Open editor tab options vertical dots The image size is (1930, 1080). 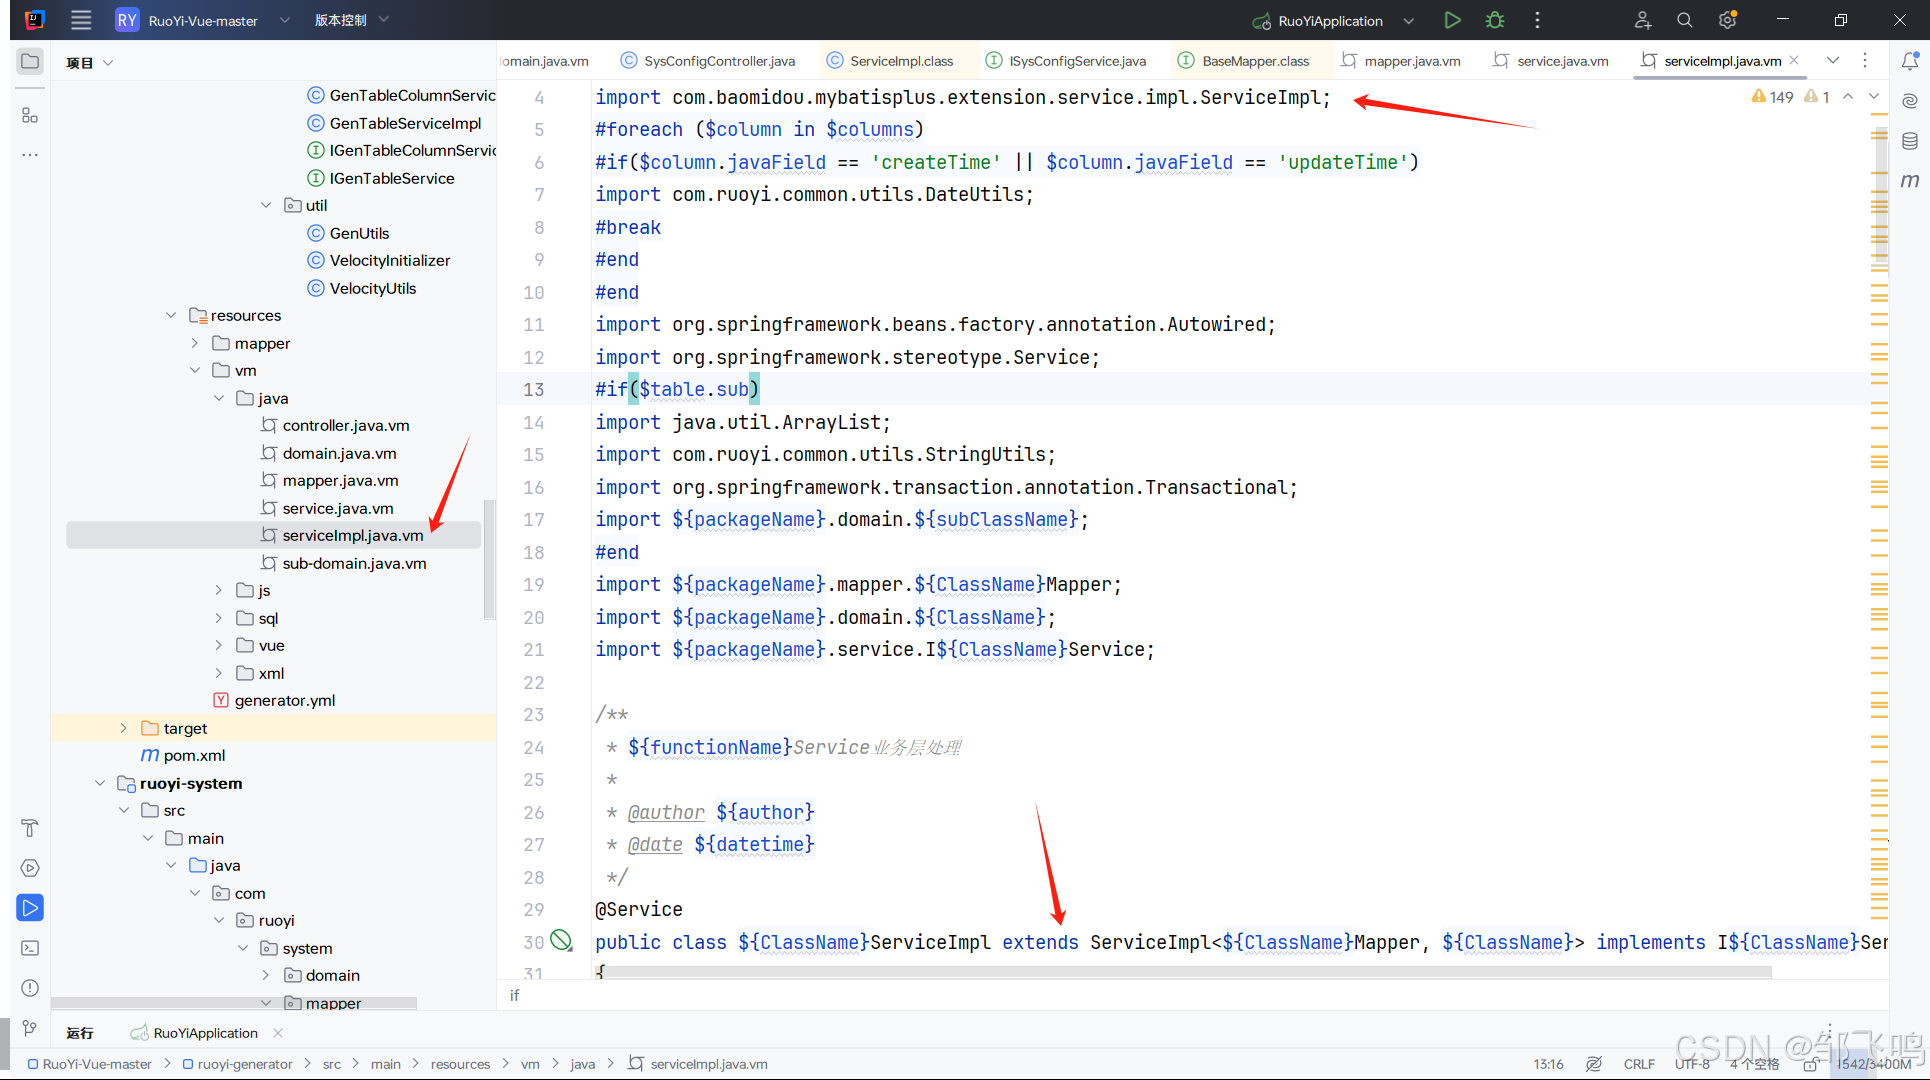coord(1865,61)
